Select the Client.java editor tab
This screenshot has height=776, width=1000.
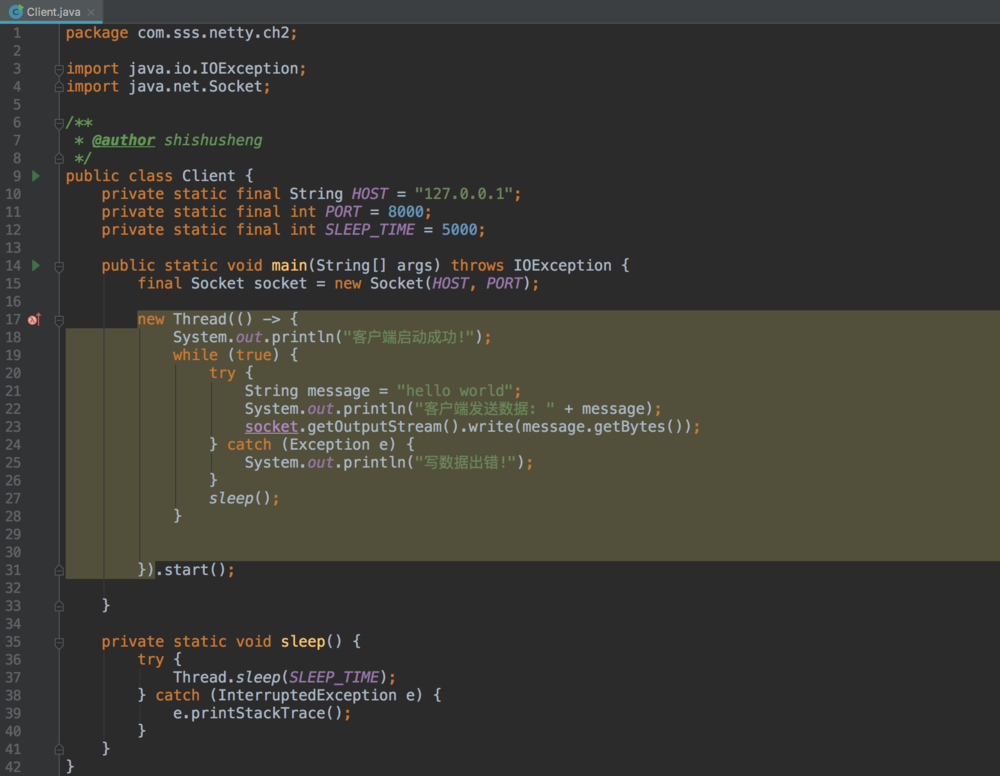51,11
